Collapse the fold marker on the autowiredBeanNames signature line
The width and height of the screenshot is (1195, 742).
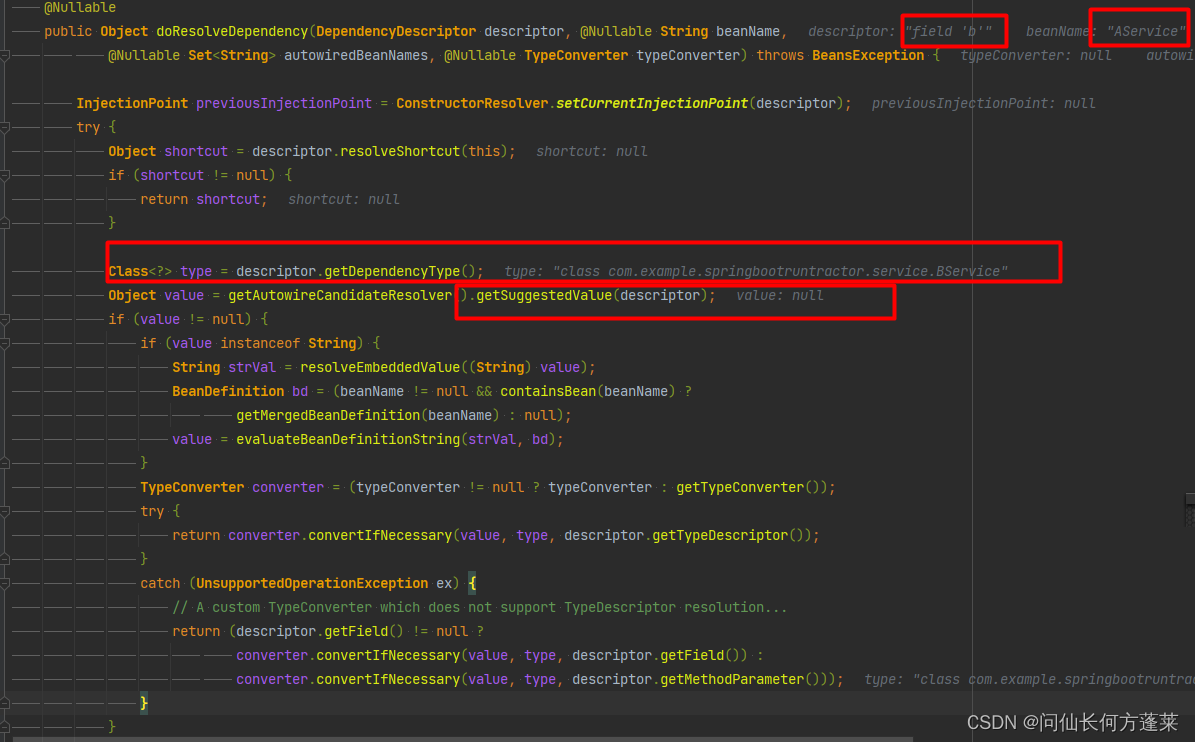click(5, 56)
